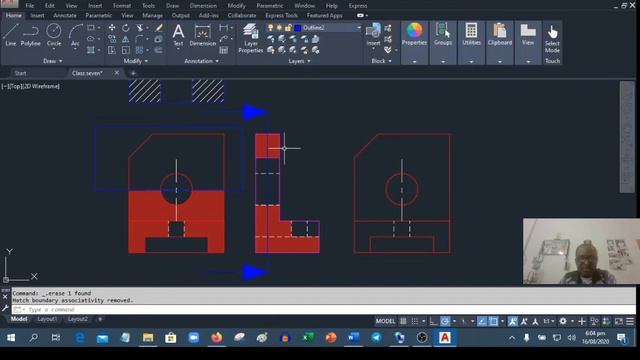Click the navigation bar at right edge
Screen dimensions: 640x360
(627, 137)
